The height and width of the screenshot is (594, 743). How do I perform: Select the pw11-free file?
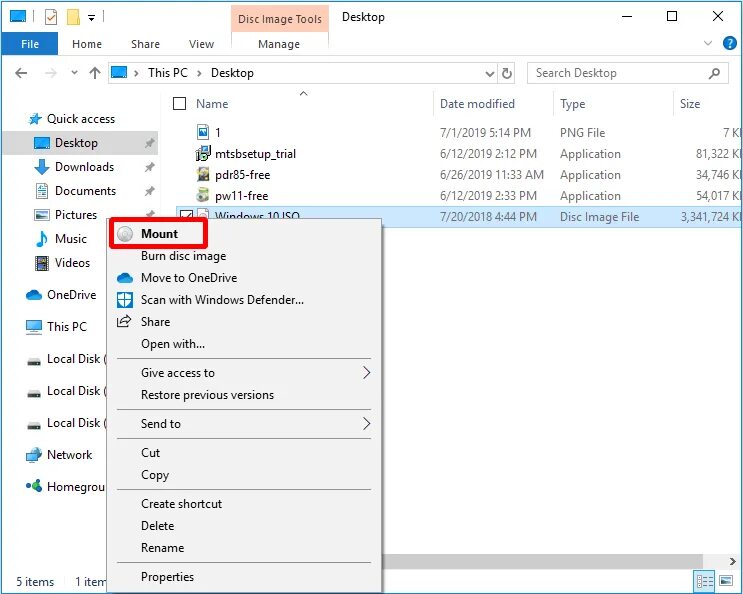click(x=242, y=196)
